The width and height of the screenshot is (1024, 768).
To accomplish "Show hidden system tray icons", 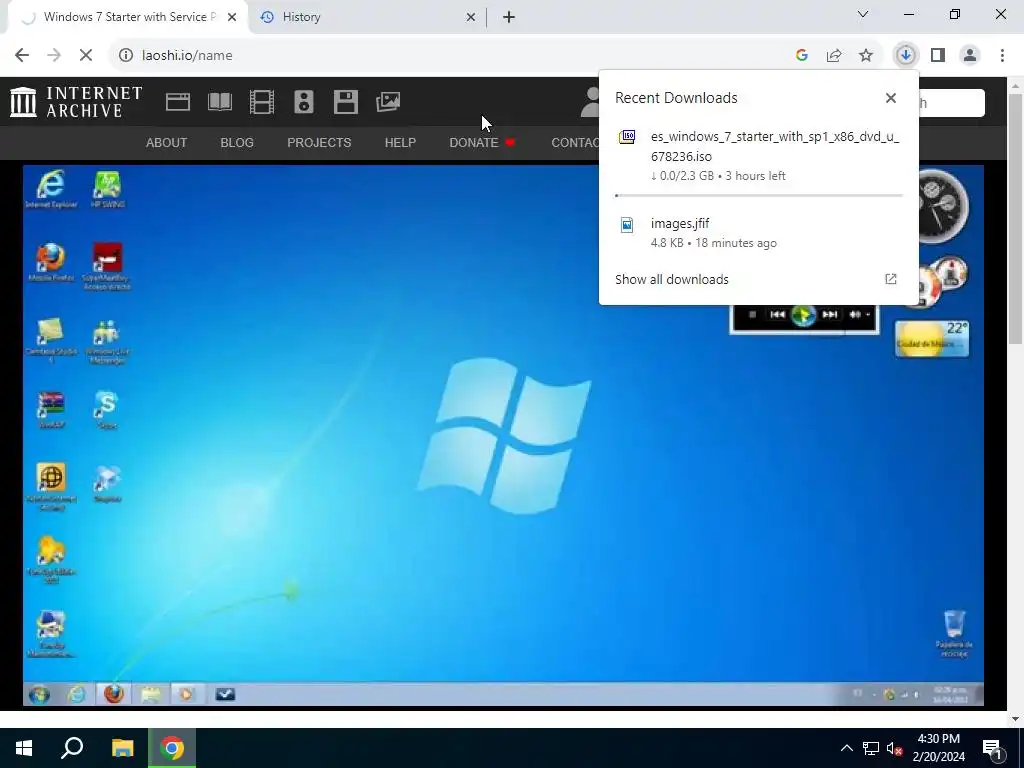I will (846, 748).
